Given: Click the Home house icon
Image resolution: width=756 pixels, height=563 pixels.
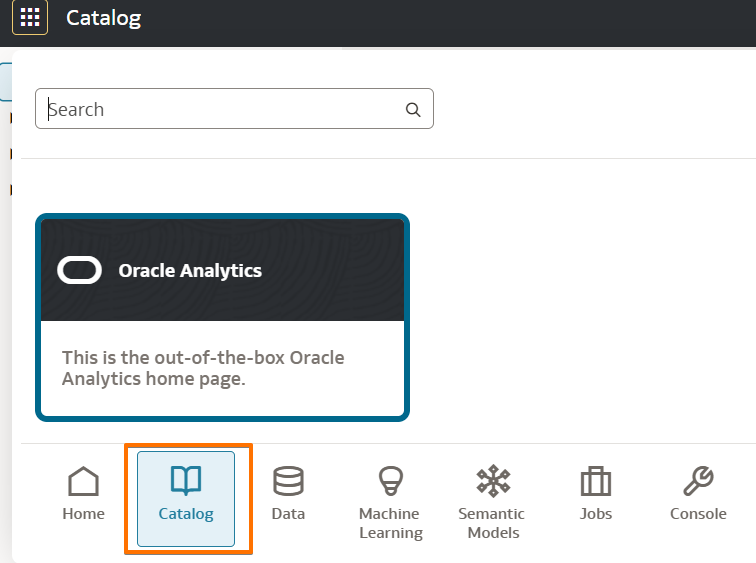Looking at the screenshot, I should 83,482.
